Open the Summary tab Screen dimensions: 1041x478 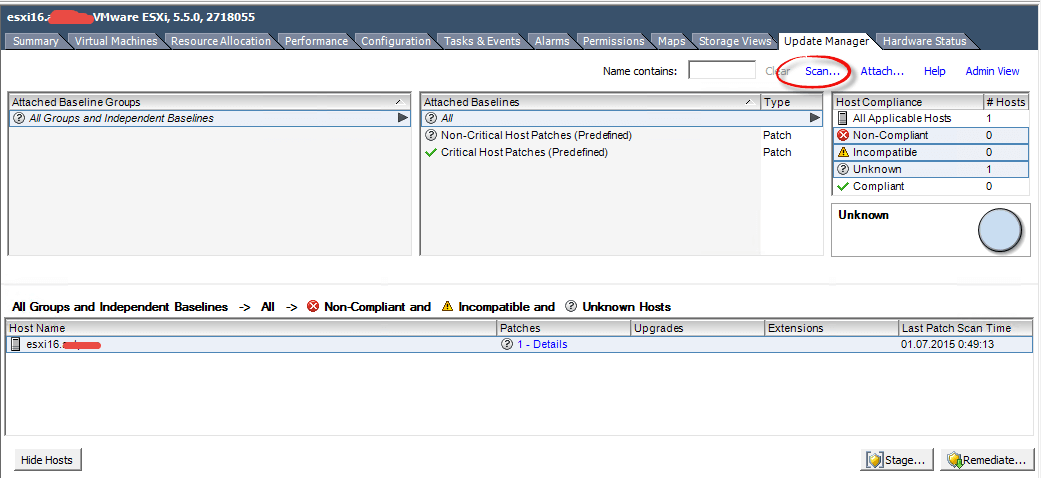tap(35, 41)
